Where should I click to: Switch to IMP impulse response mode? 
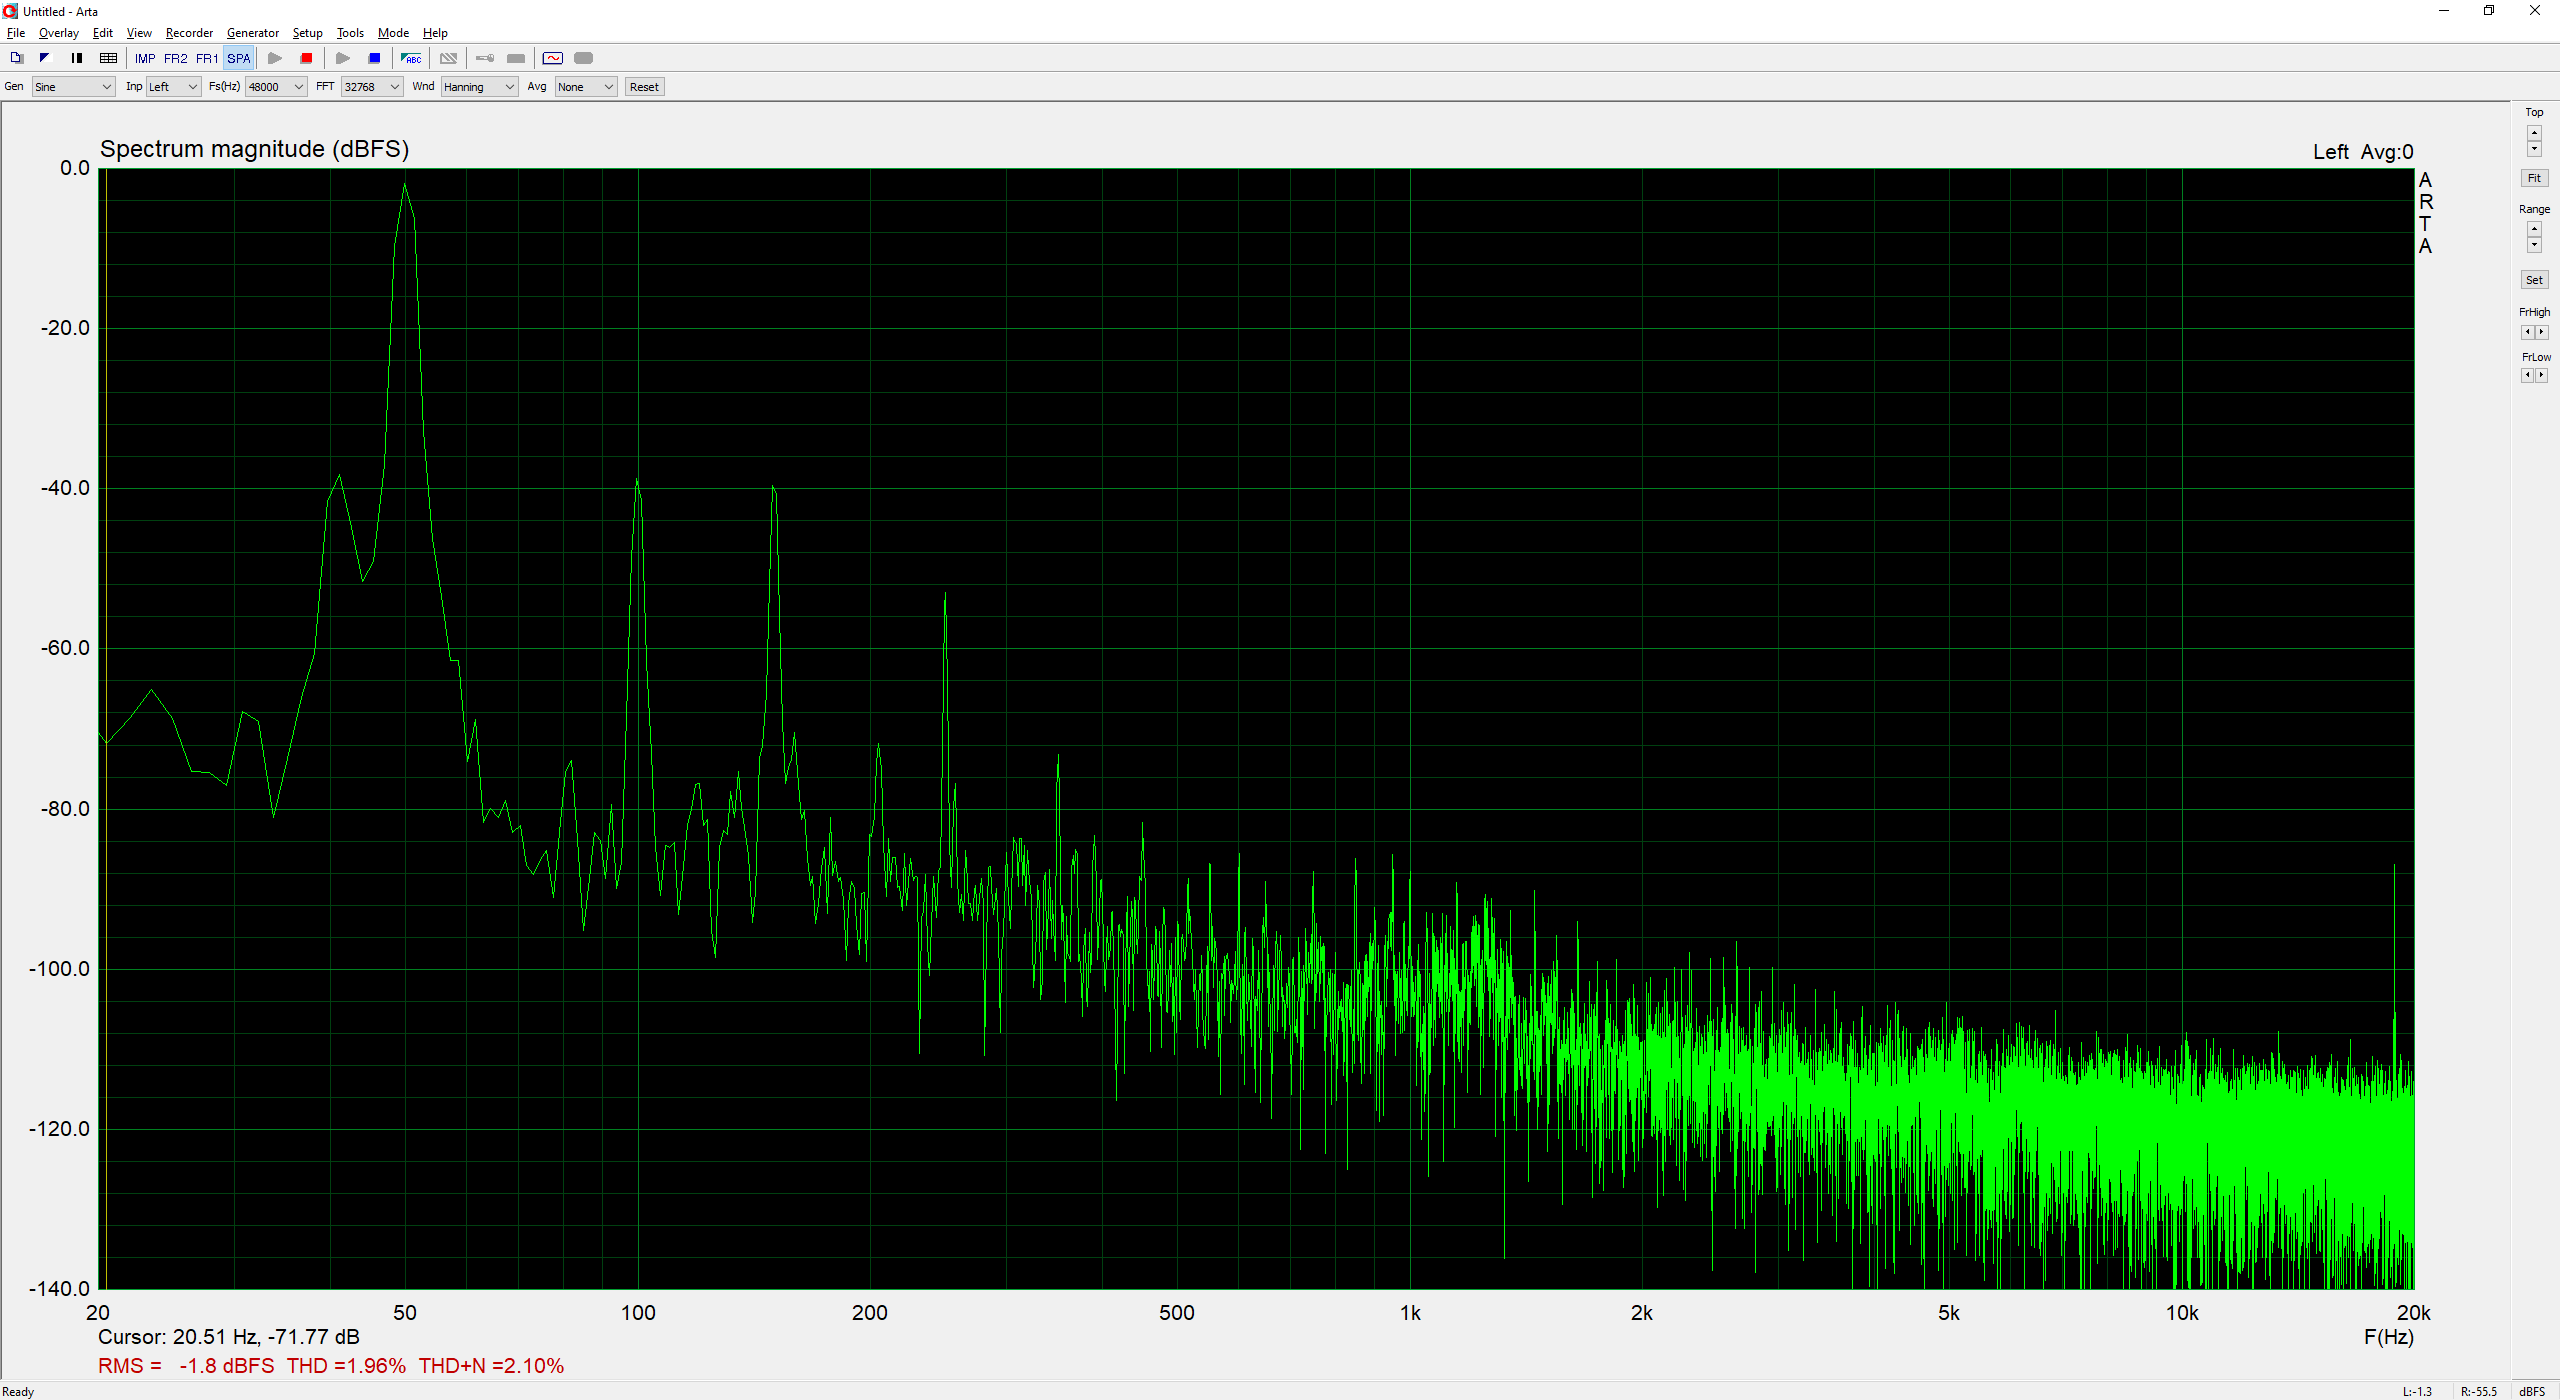pyautogui.click(x=145, y=58)
